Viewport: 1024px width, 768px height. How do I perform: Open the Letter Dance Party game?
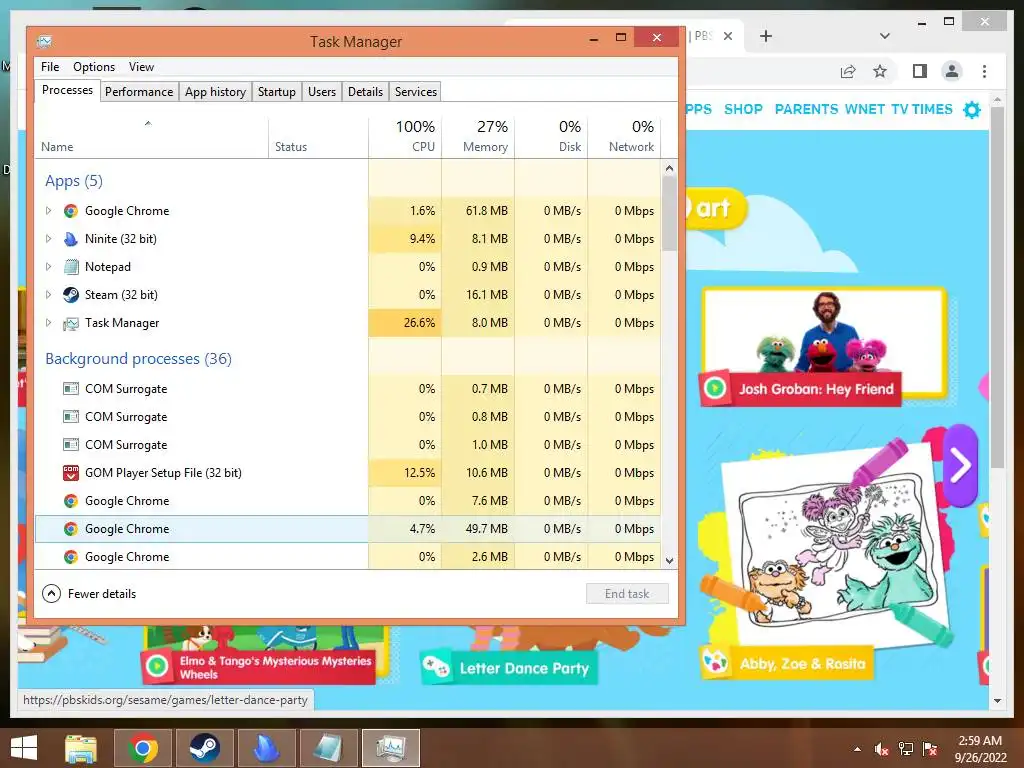coord(509,667)
